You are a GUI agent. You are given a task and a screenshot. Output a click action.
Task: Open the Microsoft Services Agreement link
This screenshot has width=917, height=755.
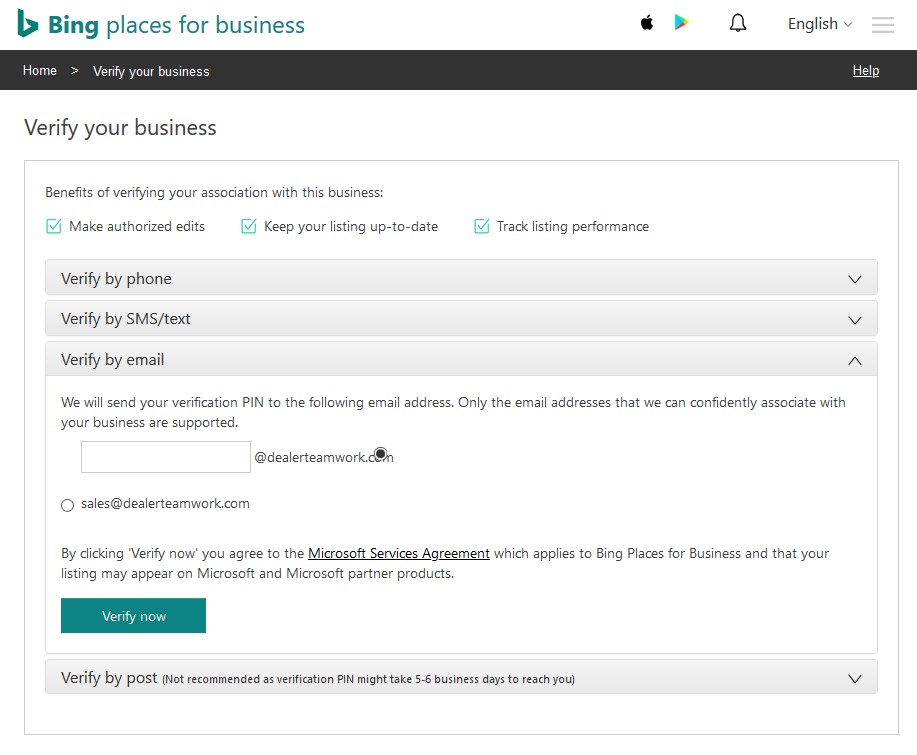[x=398, y=553]
